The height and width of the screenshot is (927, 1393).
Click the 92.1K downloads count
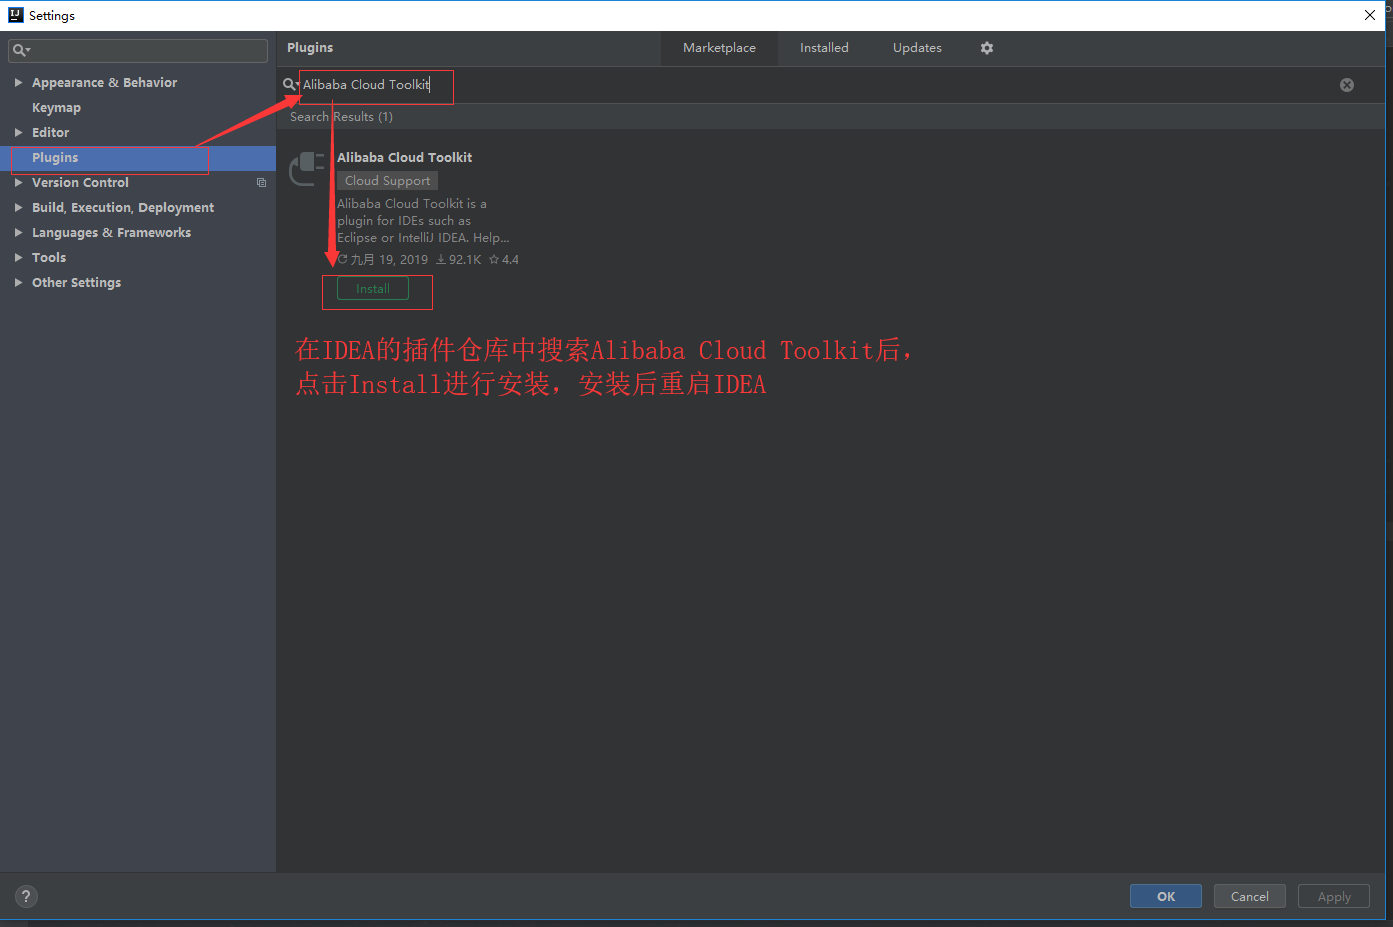tap(458, 260)
